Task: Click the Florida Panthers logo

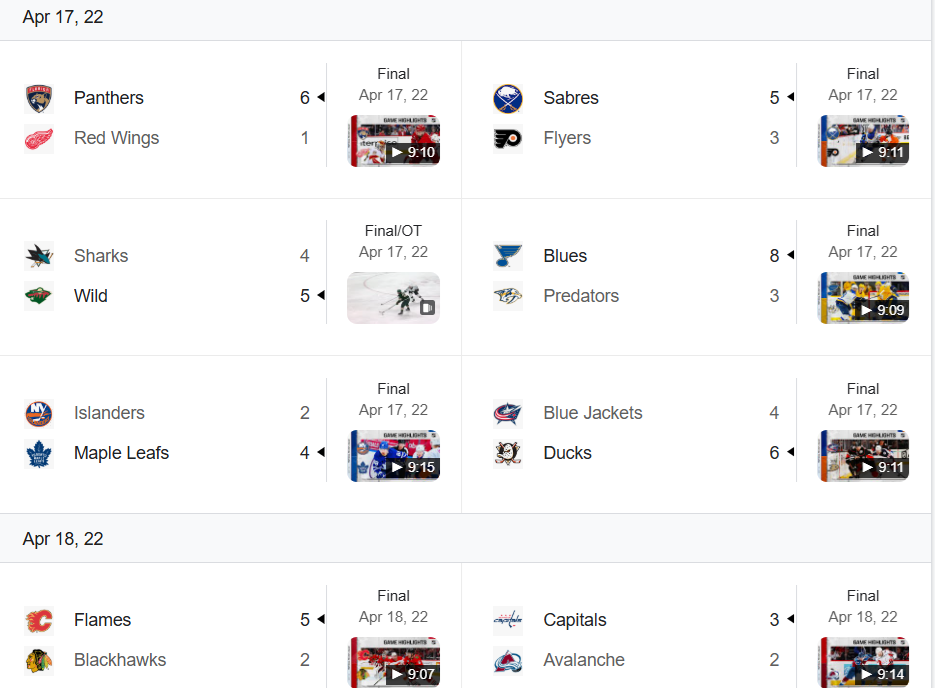Action: (39, 98)
